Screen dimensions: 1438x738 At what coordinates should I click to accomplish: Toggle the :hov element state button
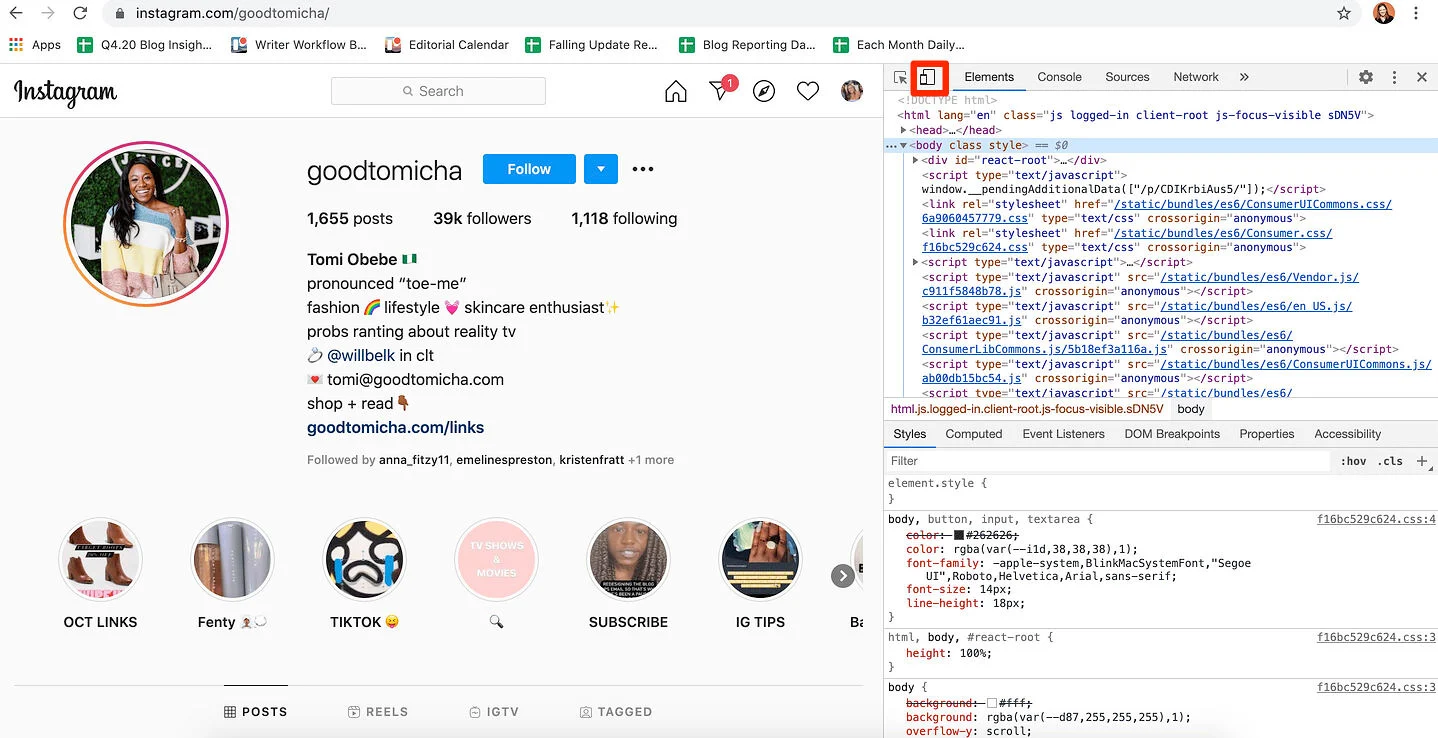pyautogui.click(x=1354, y=461)
